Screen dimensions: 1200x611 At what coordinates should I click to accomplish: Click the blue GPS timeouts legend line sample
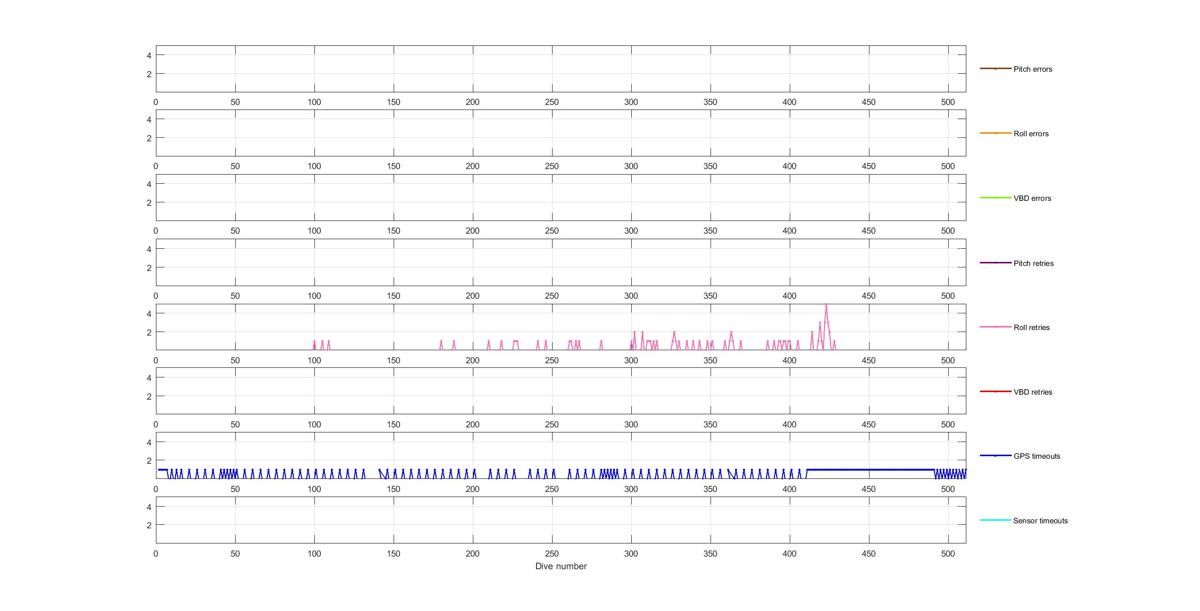click(995, 456)
